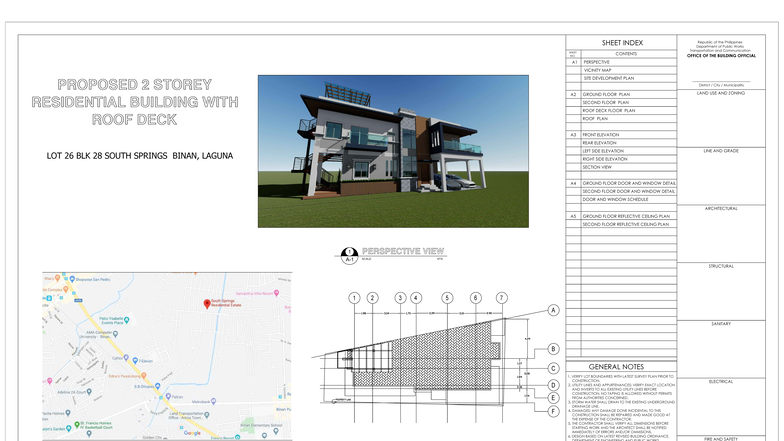Screen dimensions: 784x441
Task: Click the red South Springs Residential Estate pin
Action: coord(207,304)
